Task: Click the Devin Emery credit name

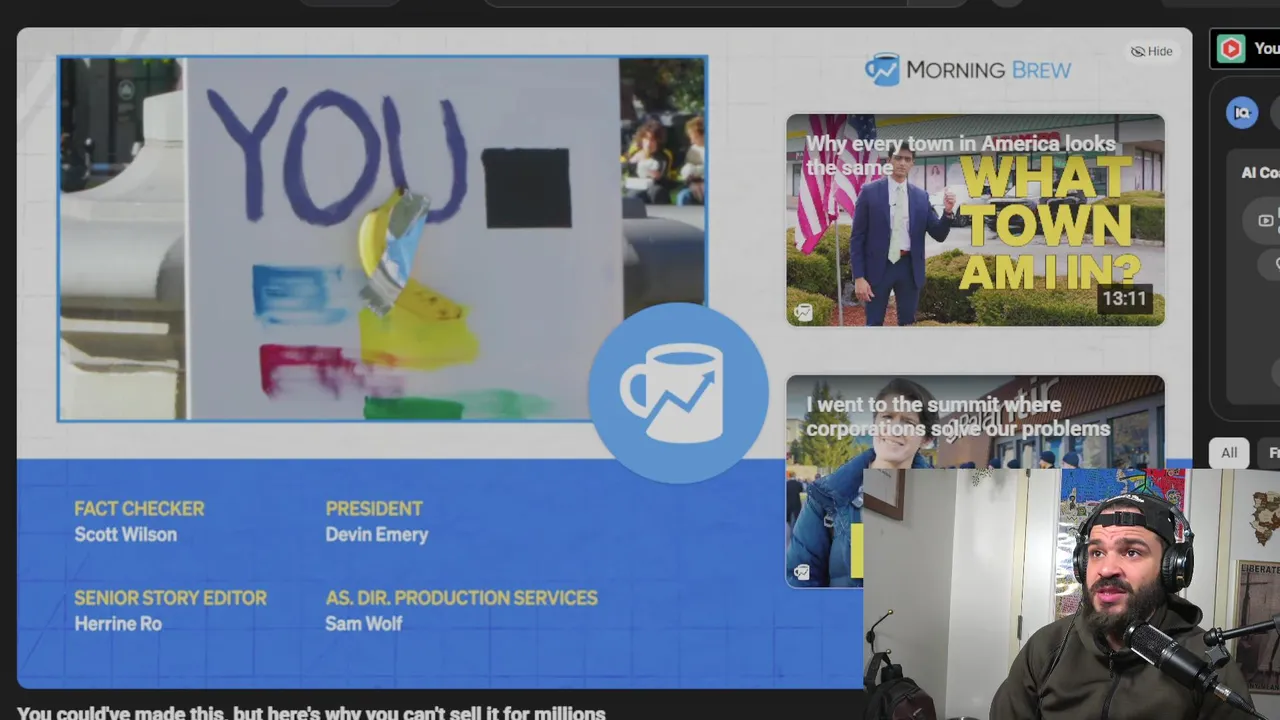Action: [x=376, y=535]
